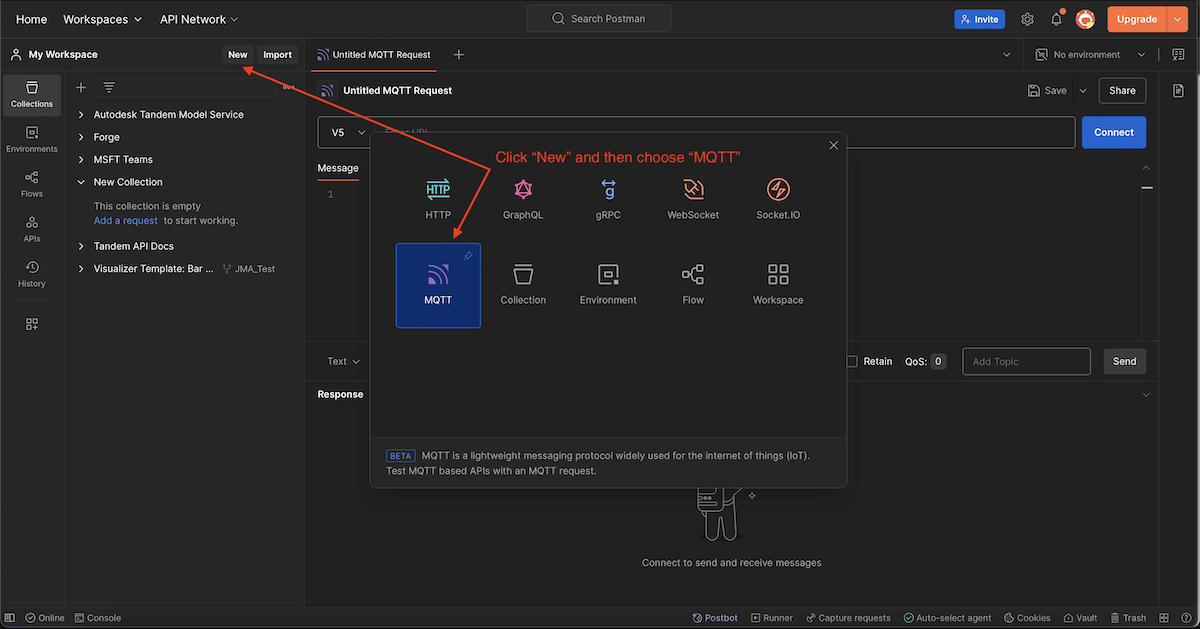
Task: Open the V5 protocol version dropdown
Action: pyautogui.click(x=345, y=131)
